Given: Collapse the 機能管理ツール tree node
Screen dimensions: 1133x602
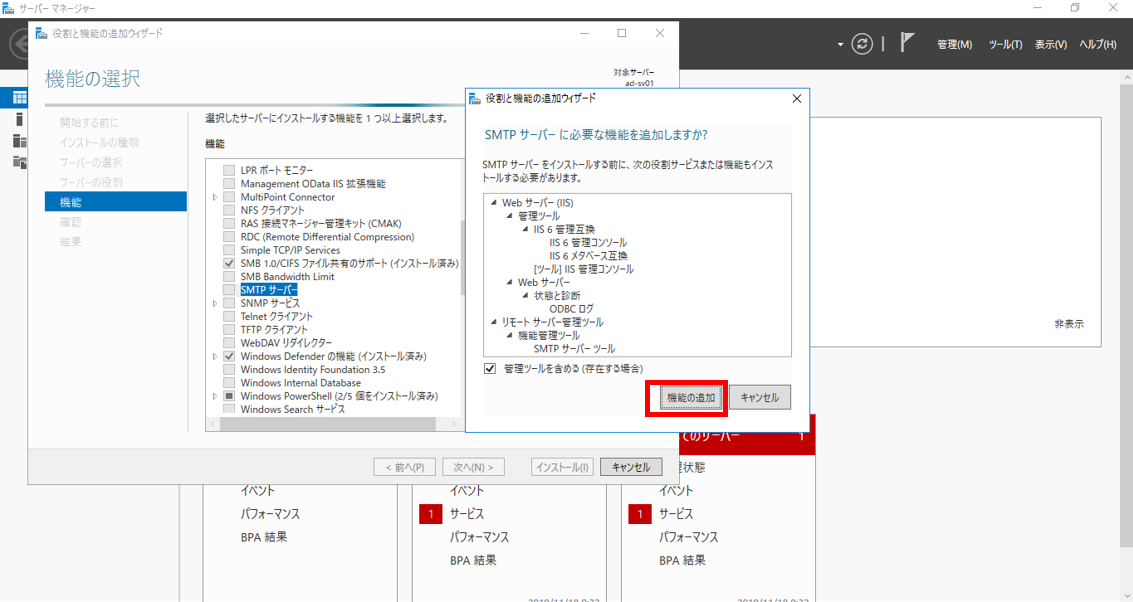Looking at the screenshot, I should pos(509,335).
